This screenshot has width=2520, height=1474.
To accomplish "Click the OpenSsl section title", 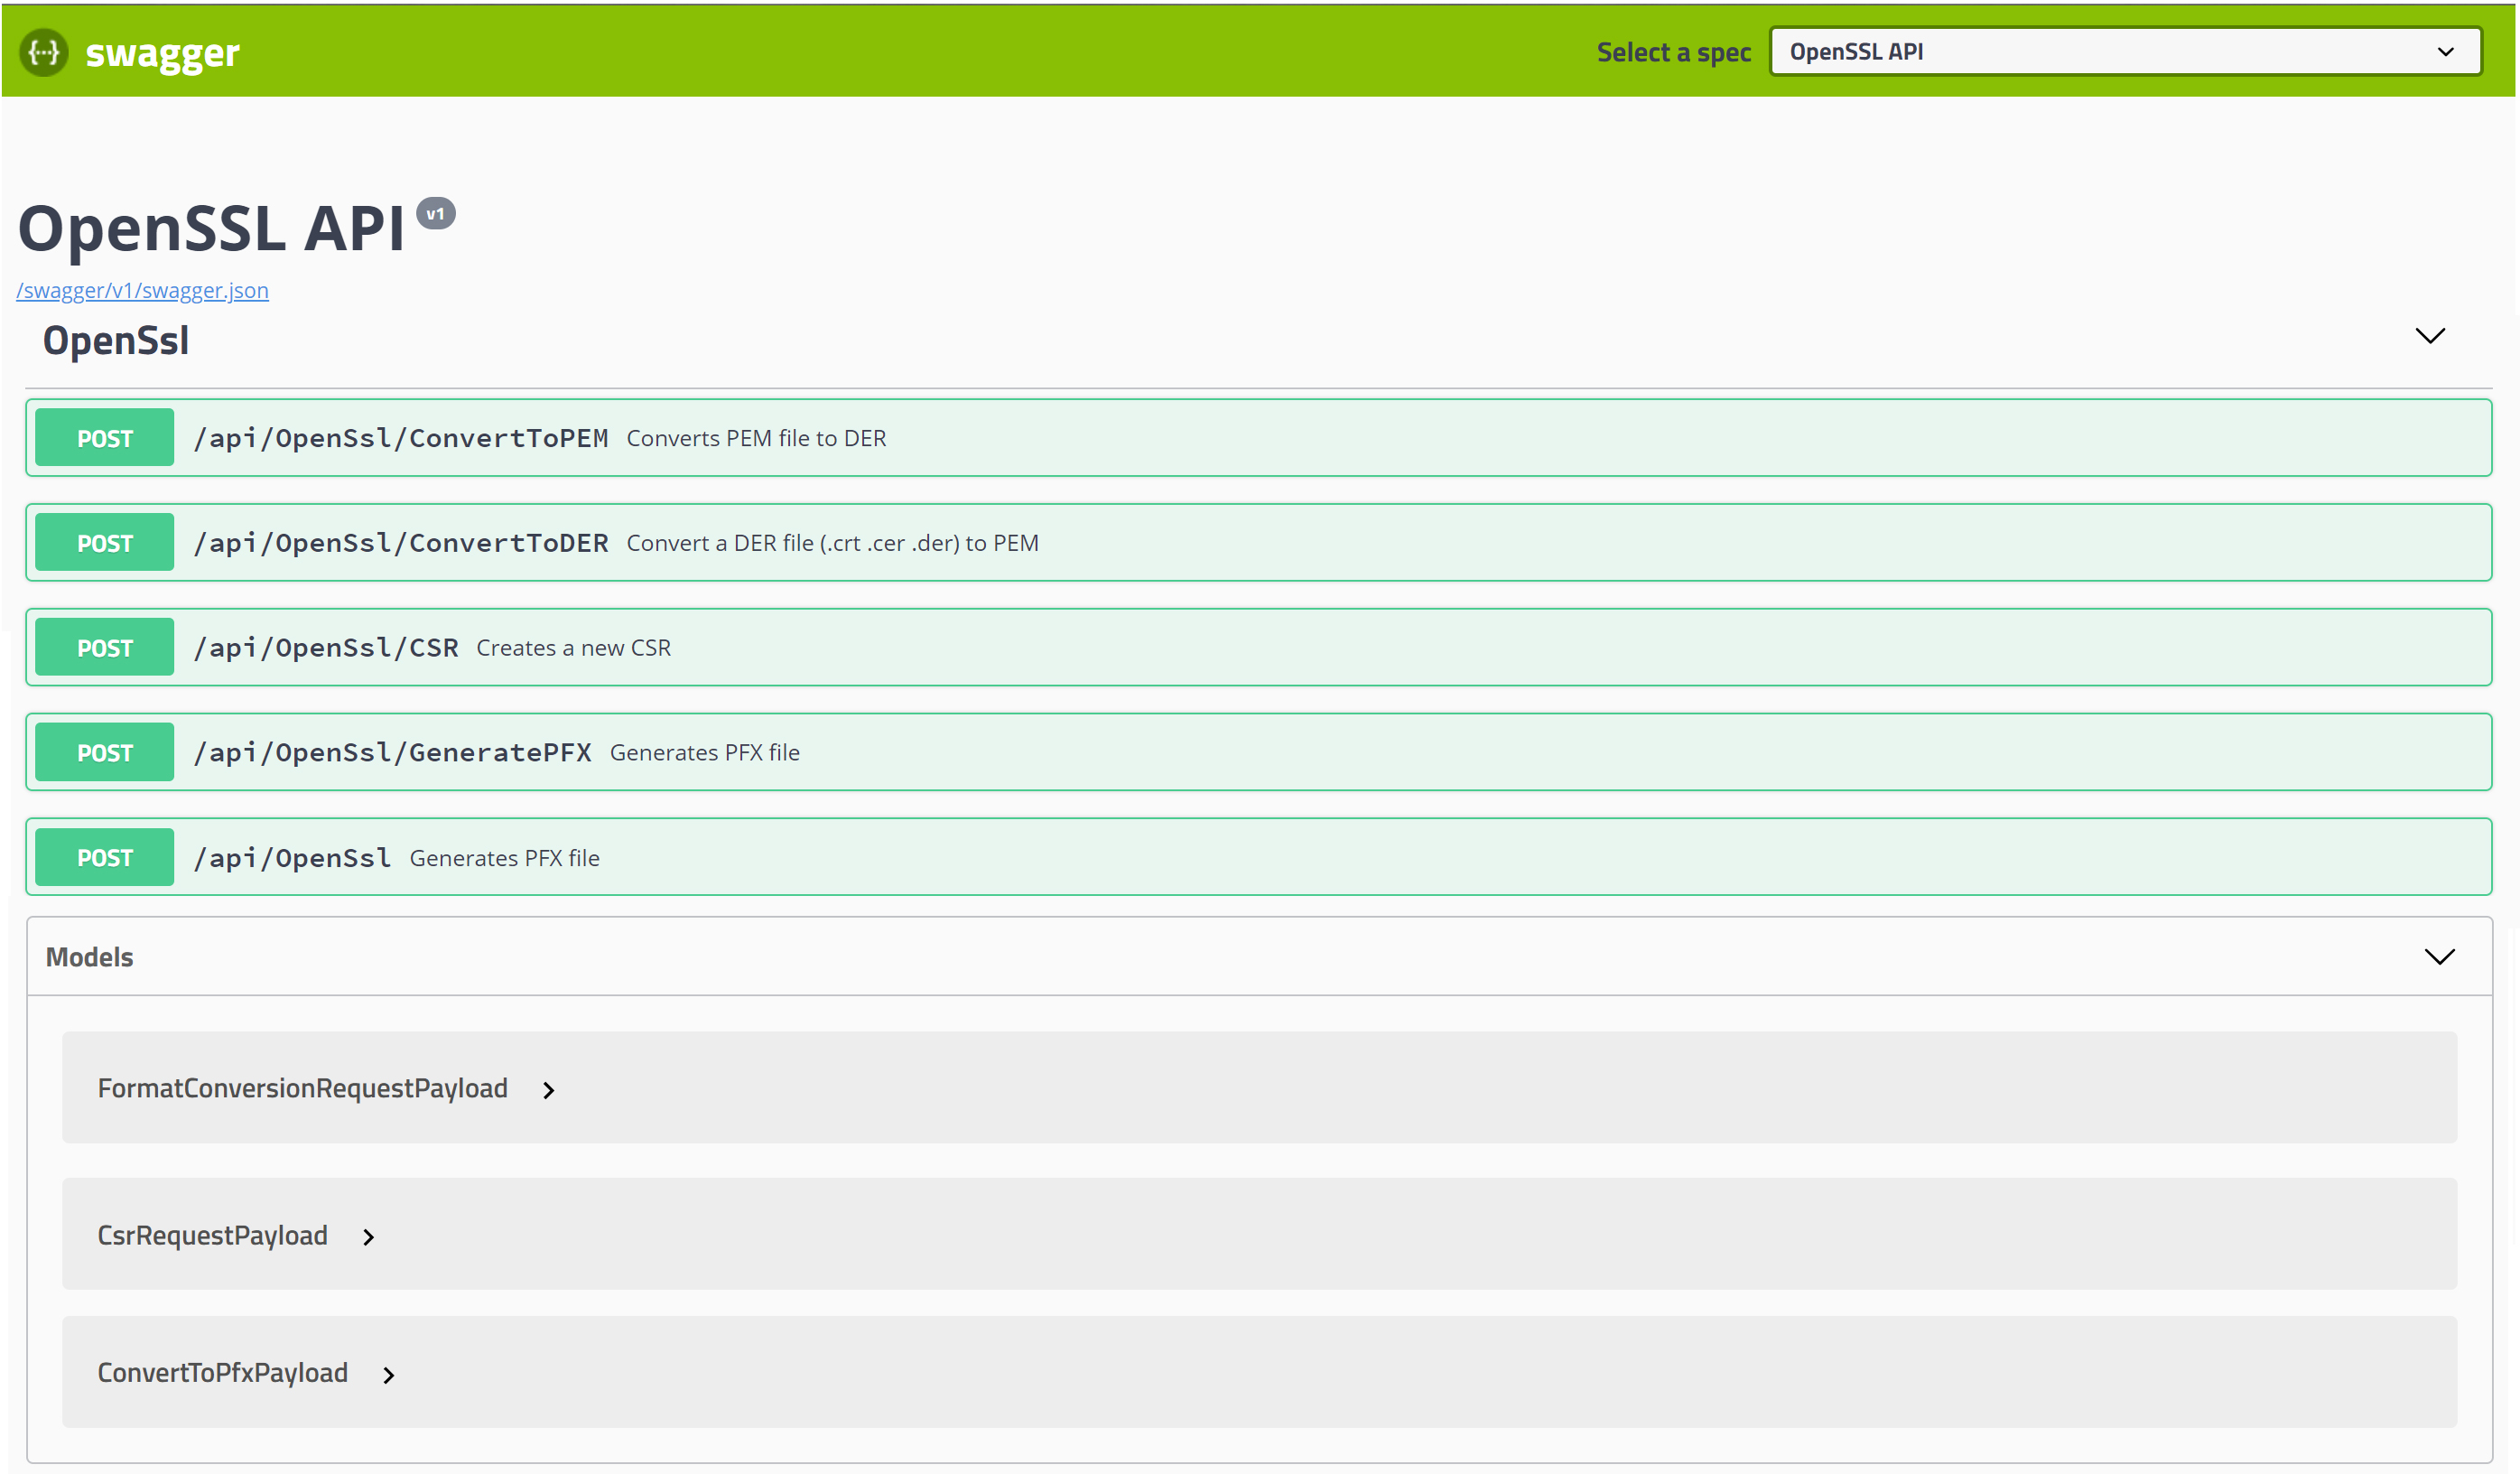I will pyautogui.click(x=116, y=340).
